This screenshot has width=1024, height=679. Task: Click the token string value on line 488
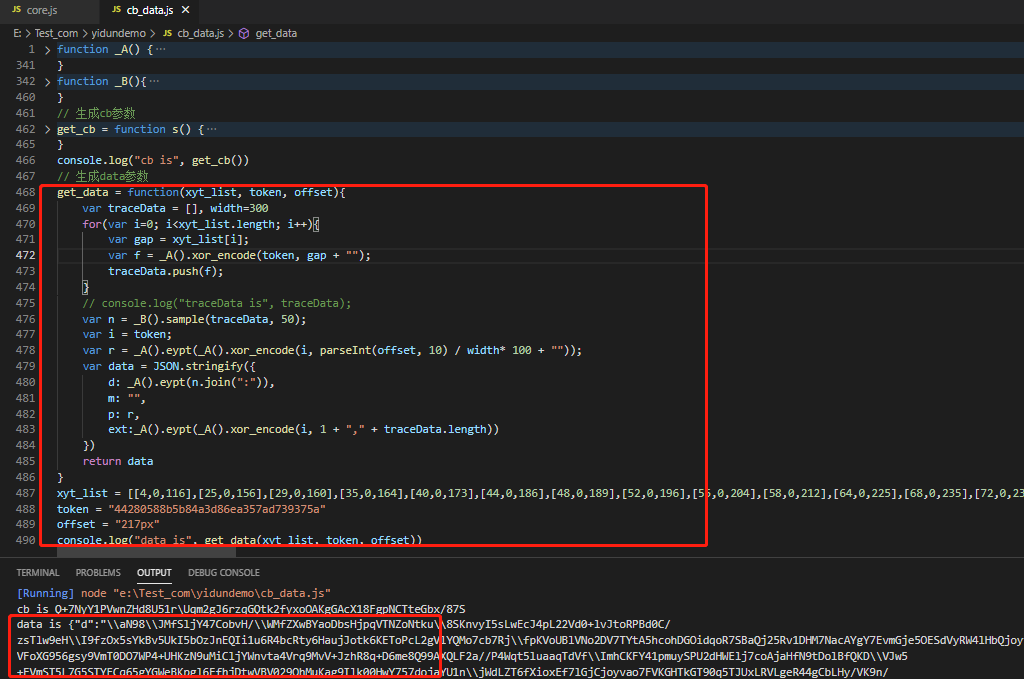217,509
